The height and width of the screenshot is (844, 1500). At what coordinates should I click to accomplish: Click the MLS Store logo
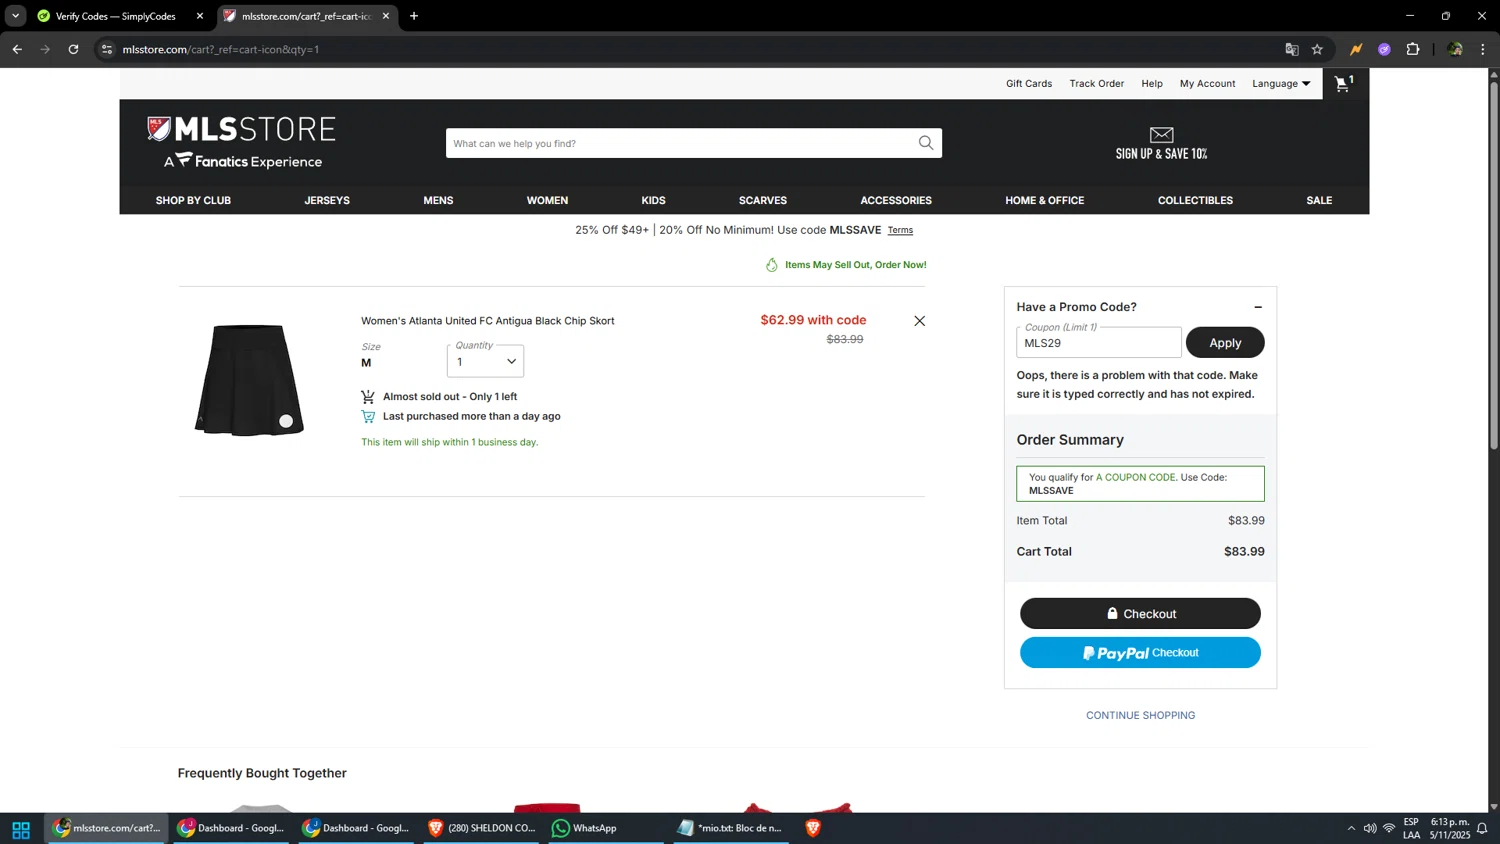click(241, 142)
